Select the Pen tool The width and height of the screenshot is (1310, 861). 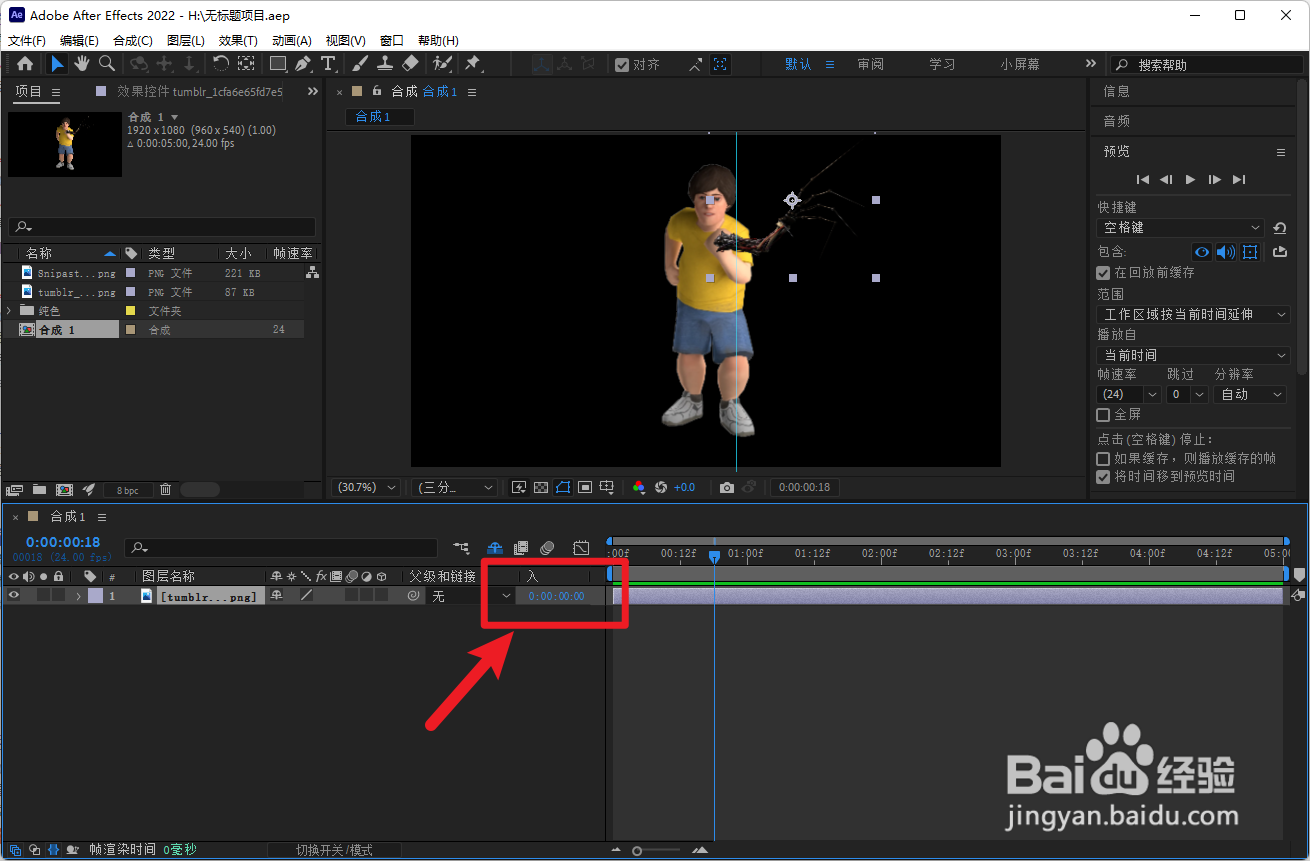pos(303,64)
